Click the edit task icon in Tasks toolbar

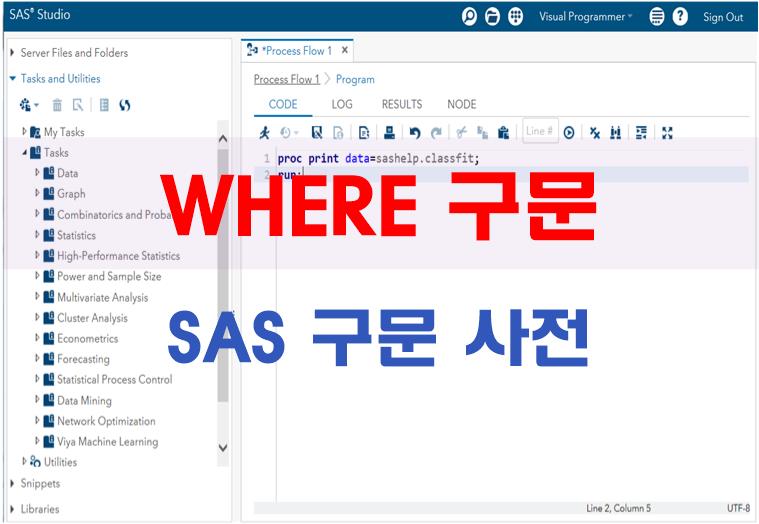[x=78, y=105]
